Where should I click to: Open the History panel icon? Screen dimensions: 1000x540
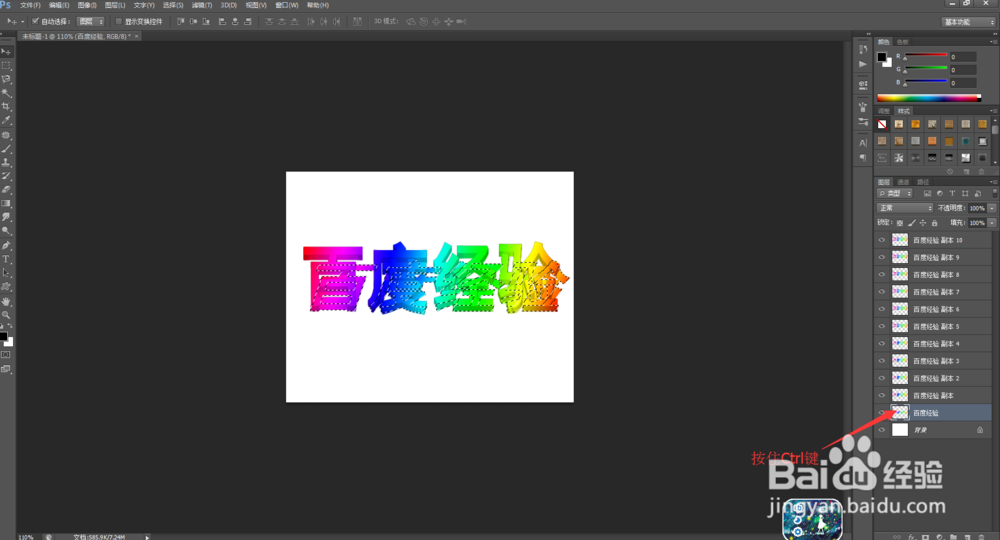click(863, 50)
